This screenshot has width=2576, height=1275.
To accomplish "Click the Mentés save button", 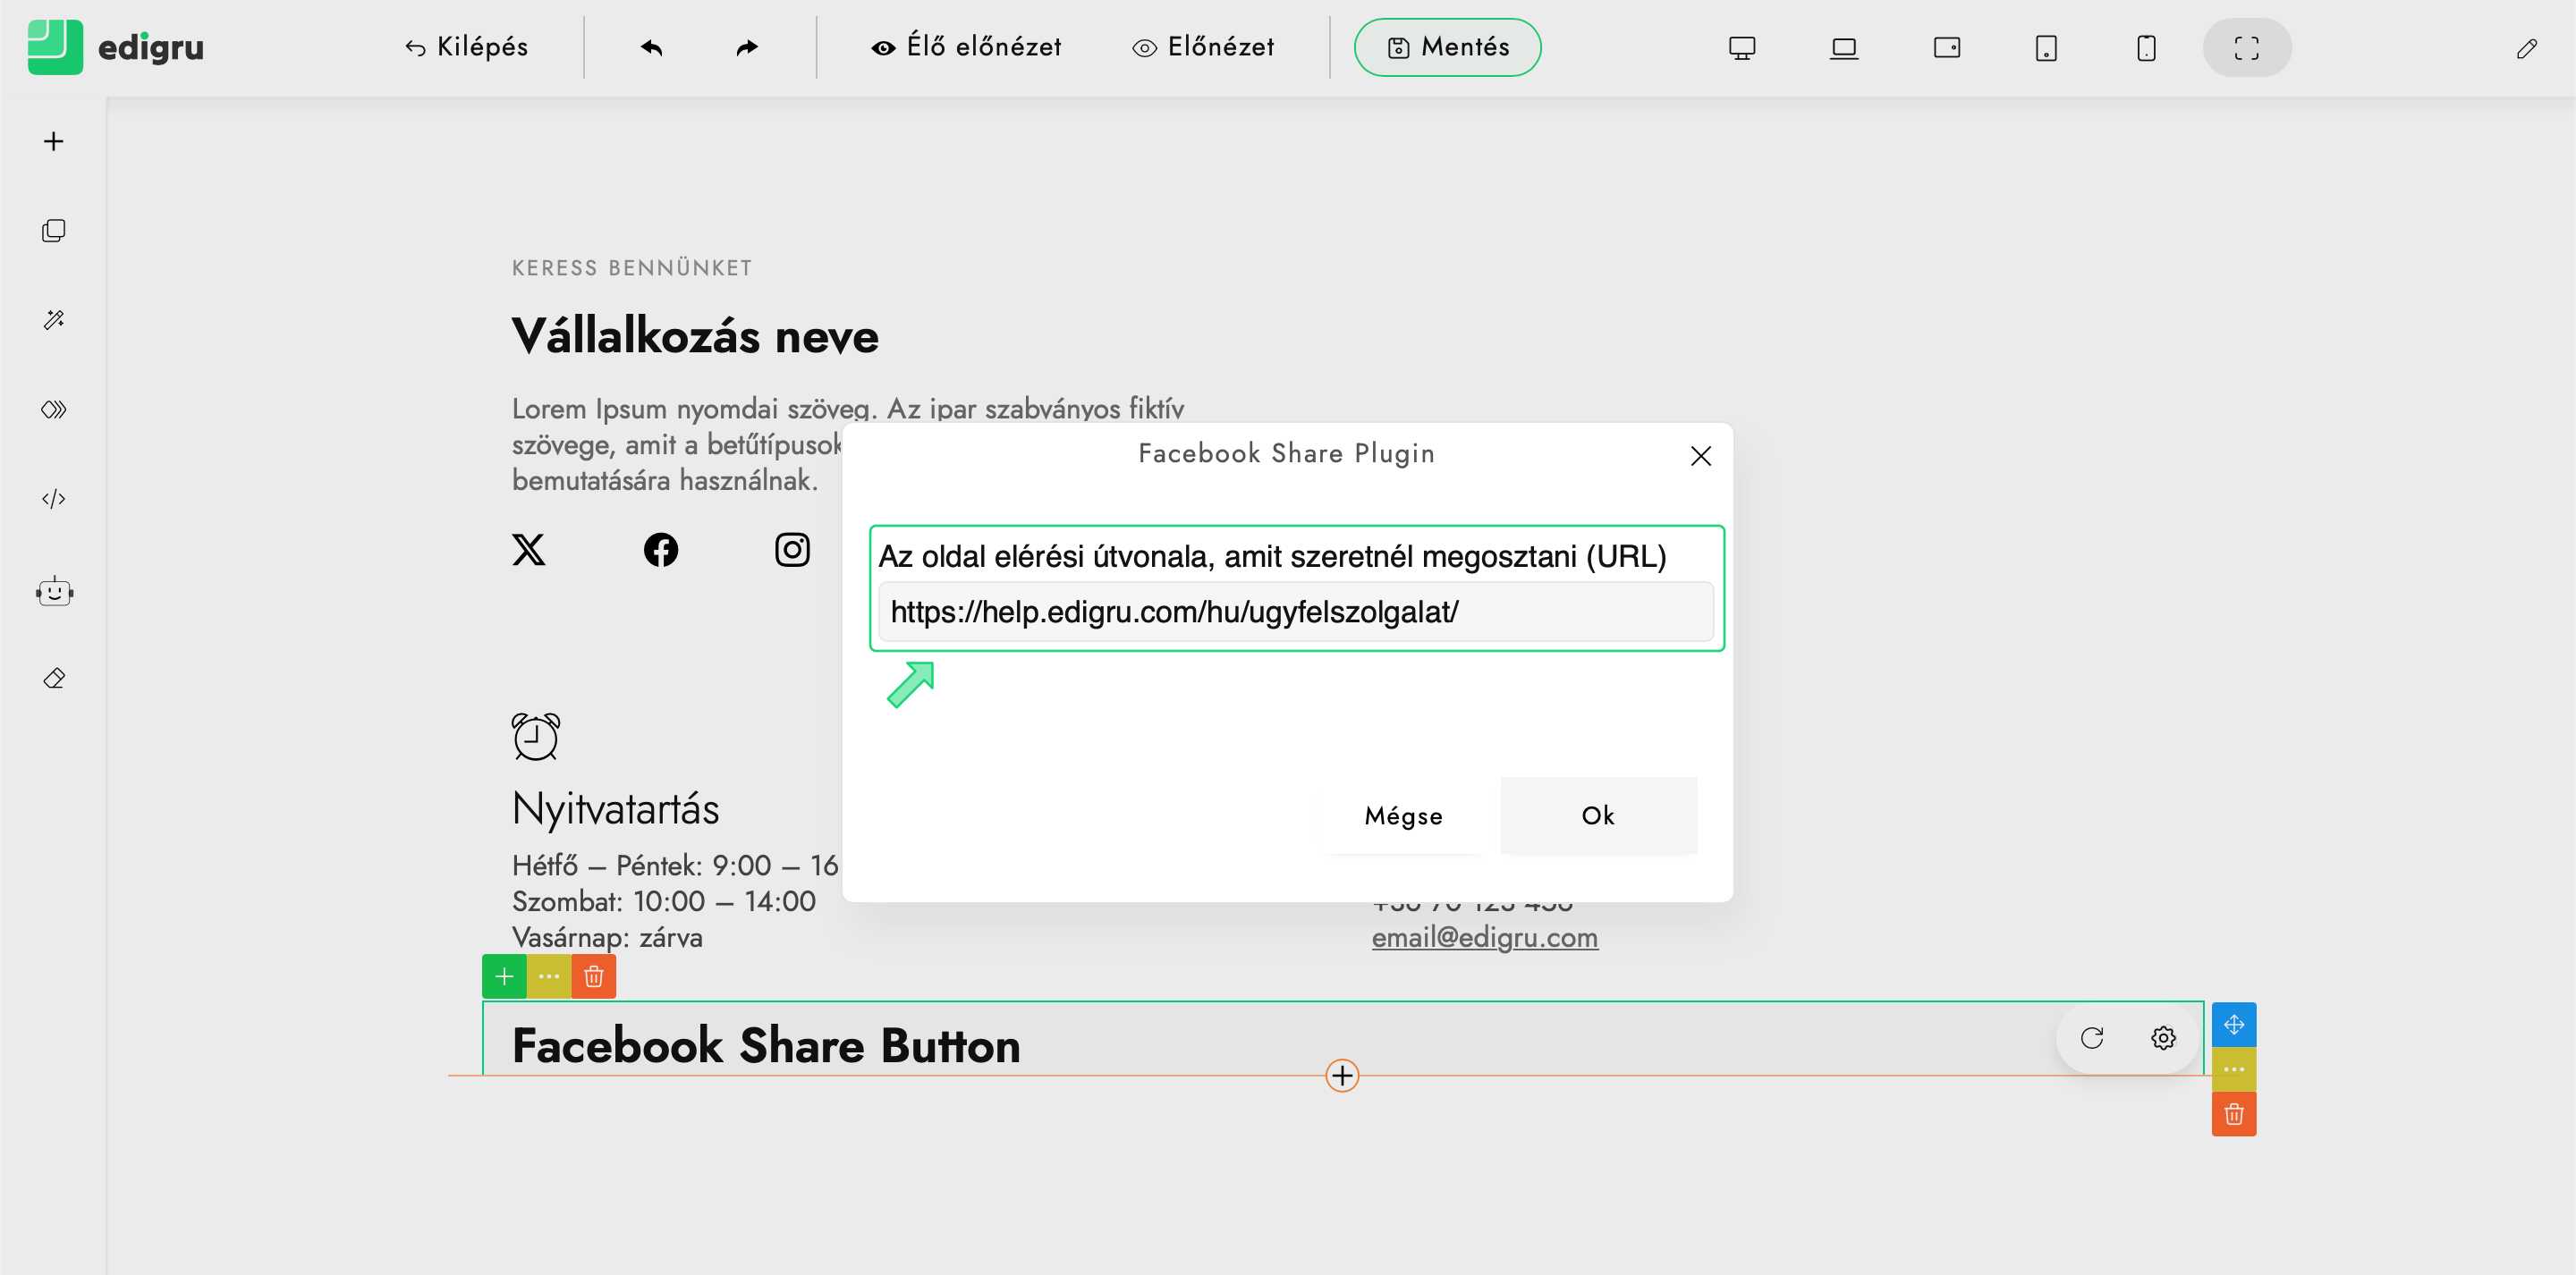I will (x=1447, y=47).
